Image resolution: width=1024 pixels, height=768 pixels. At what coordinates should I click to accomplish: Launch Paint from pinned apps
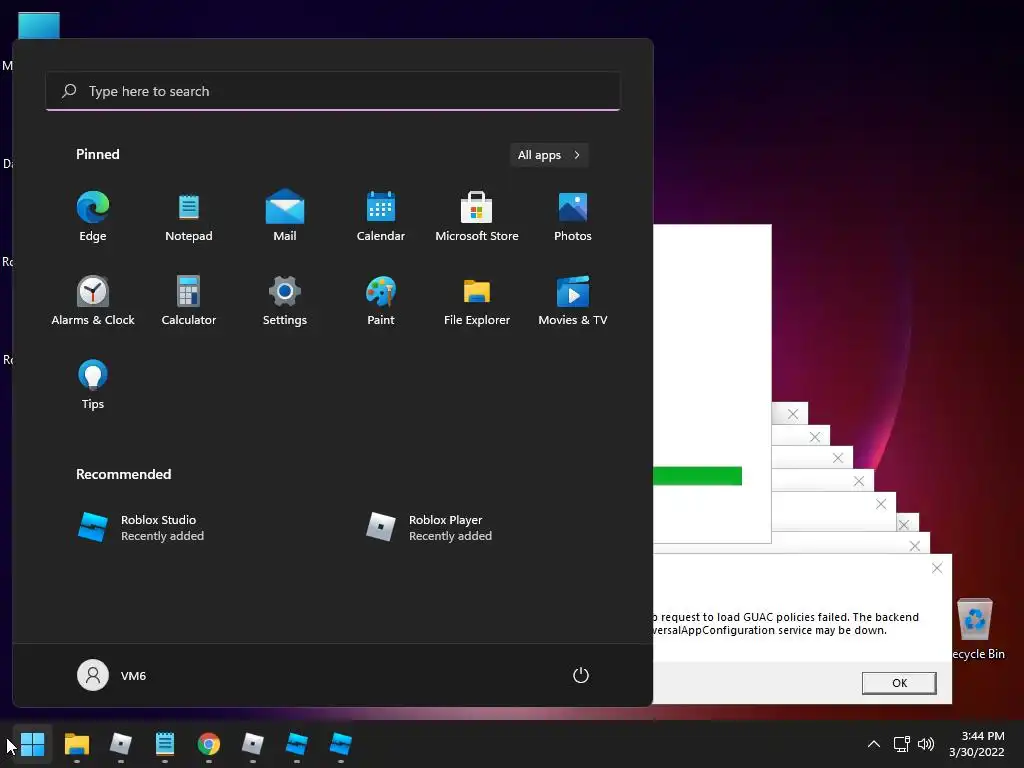[x=381, y=301]
